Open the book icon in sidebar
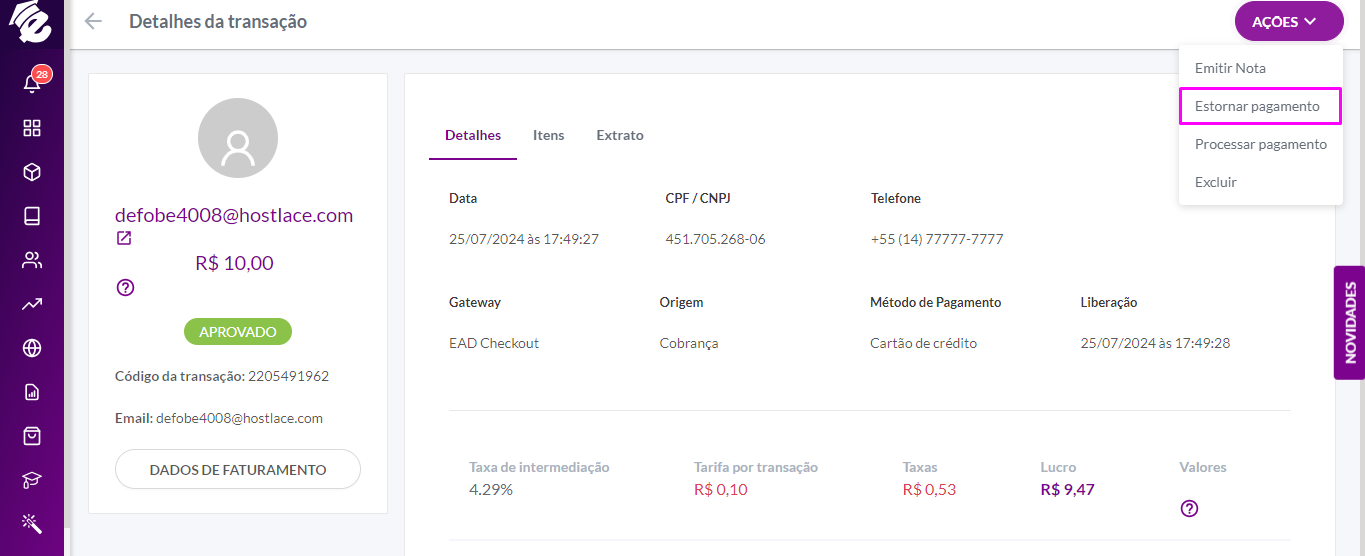 [32, 216]
